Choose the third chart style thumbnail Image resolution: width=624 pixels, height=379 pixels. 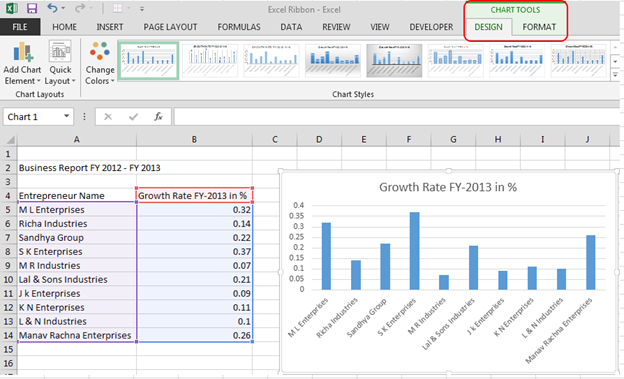271,61
